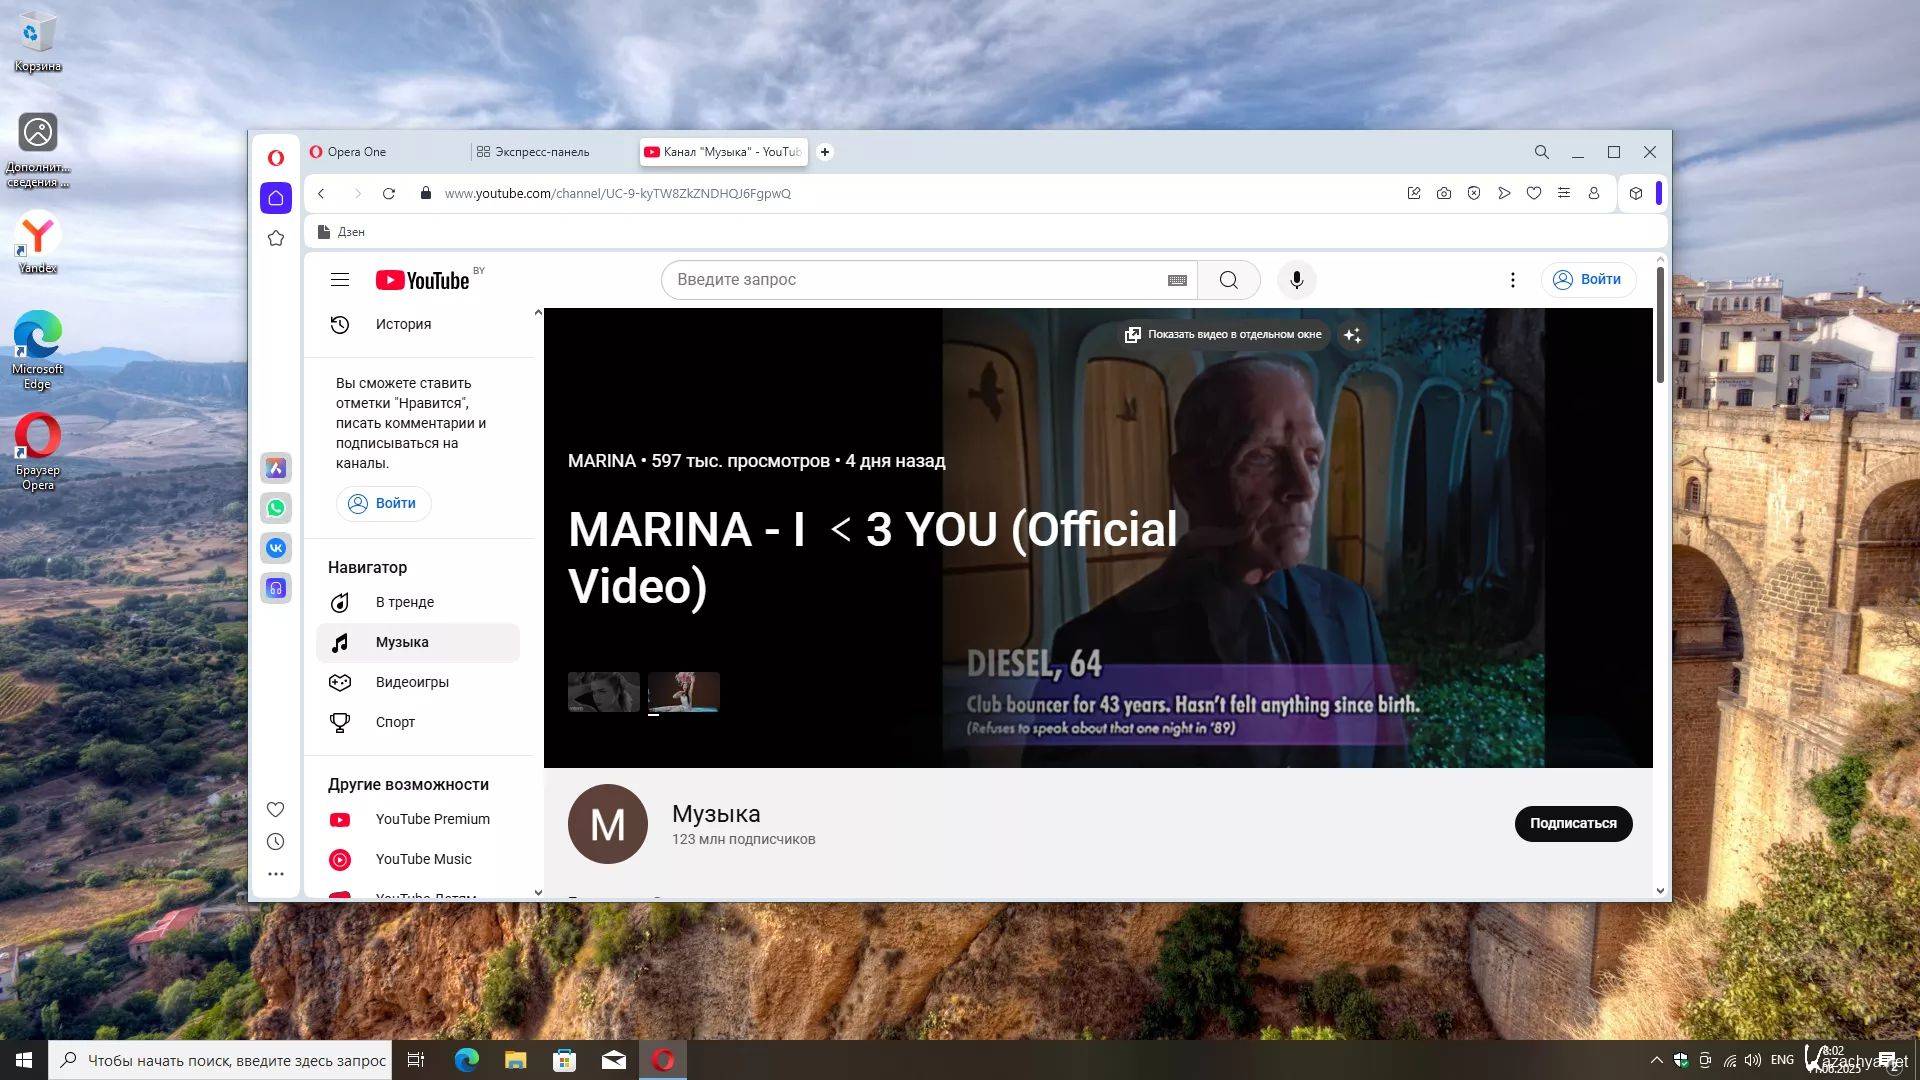Open Opera Easy Setup panel
This screenshot has height=1080, width=1920.
point(1564,194)
